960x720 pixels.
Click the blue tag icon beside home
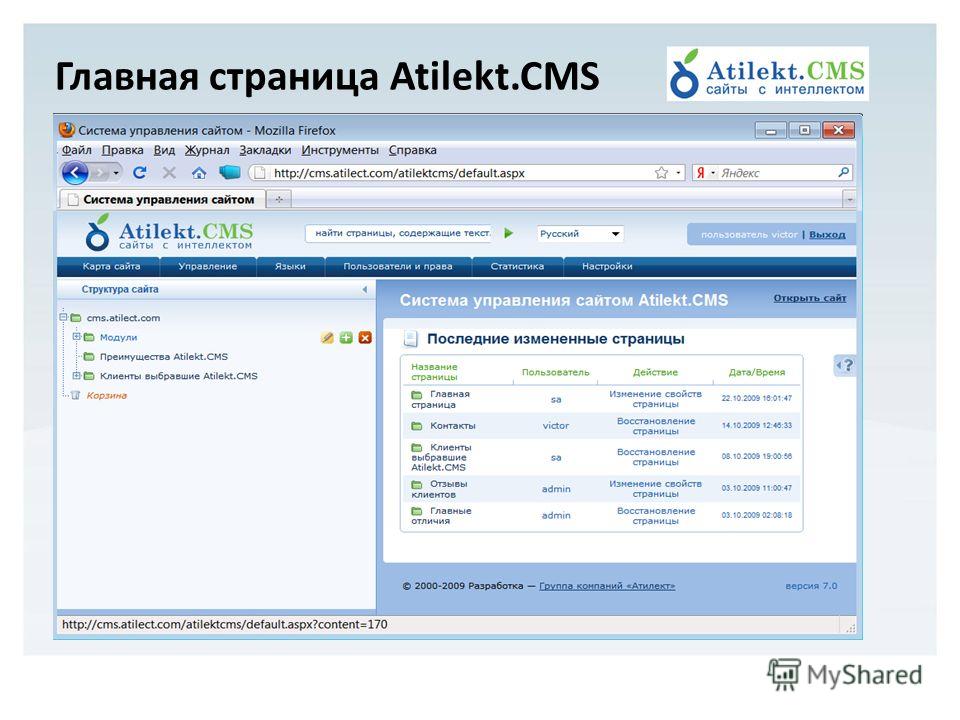click(230, 173)
